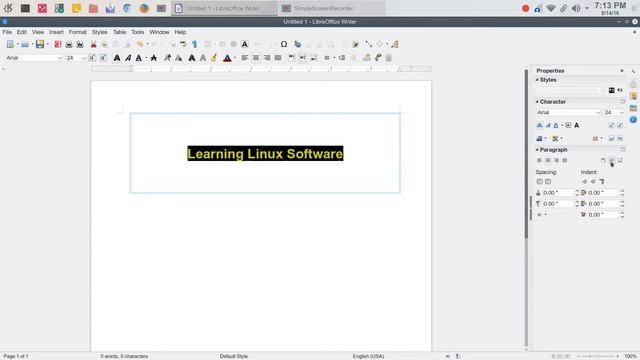640x360 pixels.
Task: Increase paragraph spacing in the sidebar Spacing row
Action: [540, 182]
